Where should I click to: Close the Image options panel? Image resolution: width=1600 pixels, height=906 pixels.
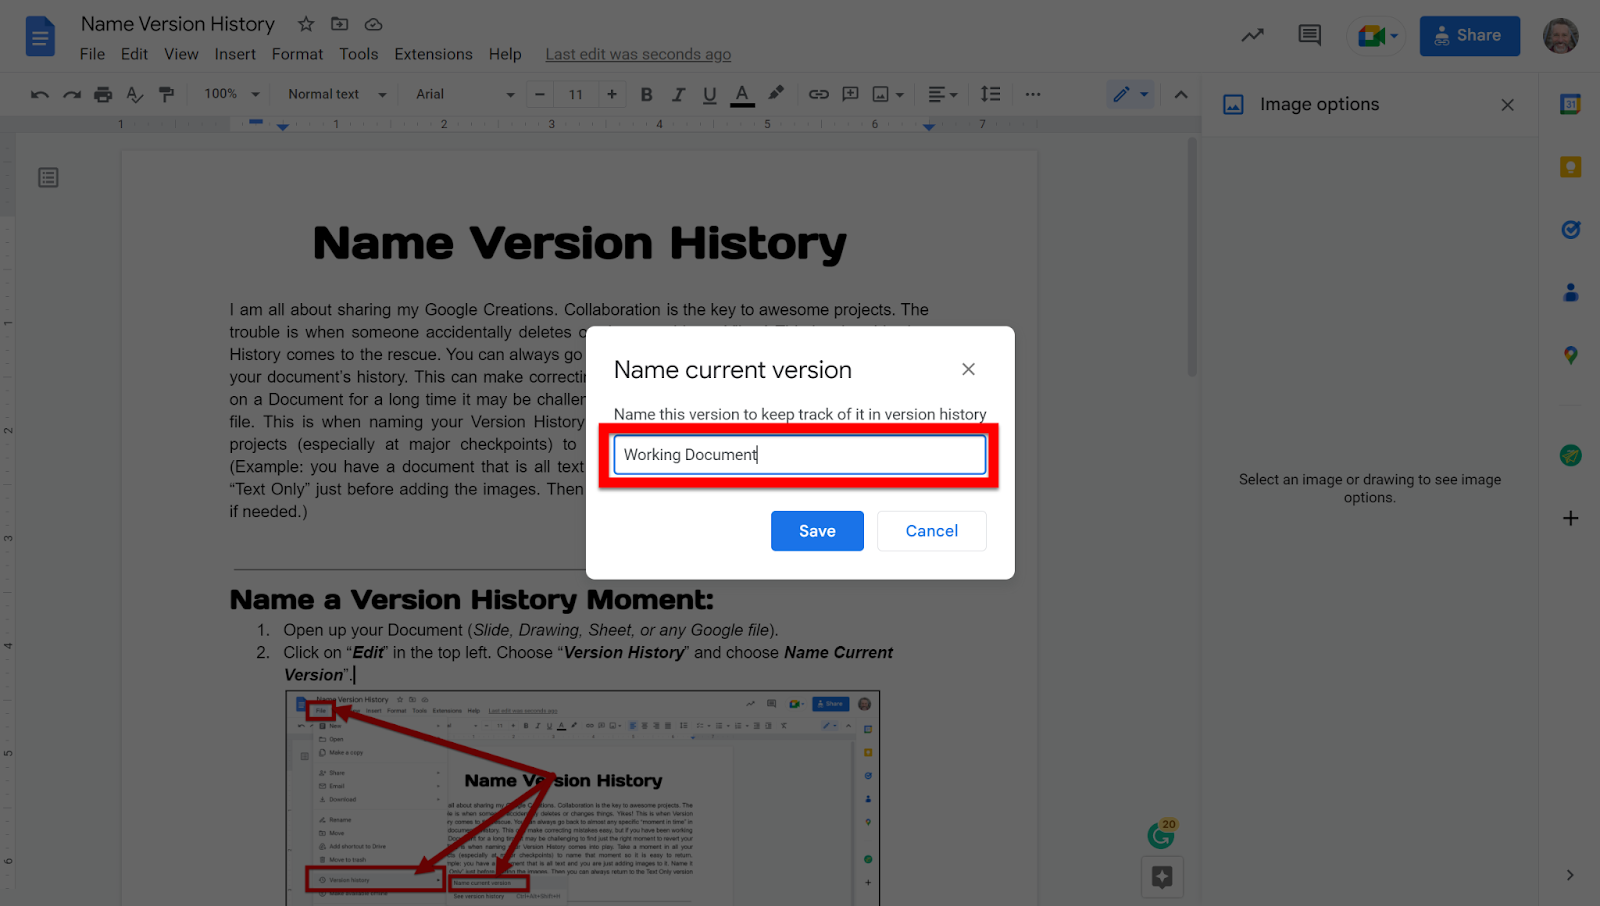coord(1507,104)
